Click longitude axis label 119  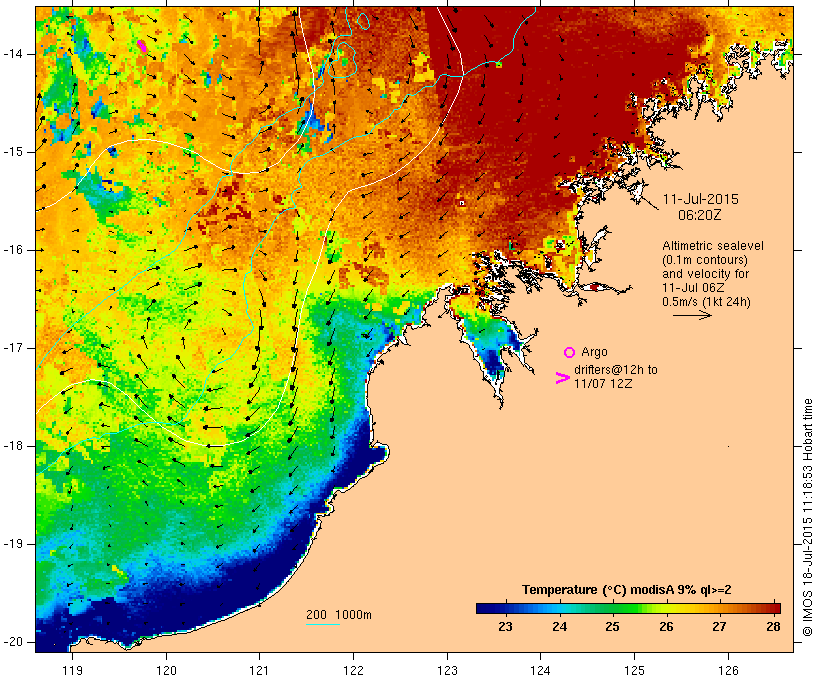coord(72,670)
